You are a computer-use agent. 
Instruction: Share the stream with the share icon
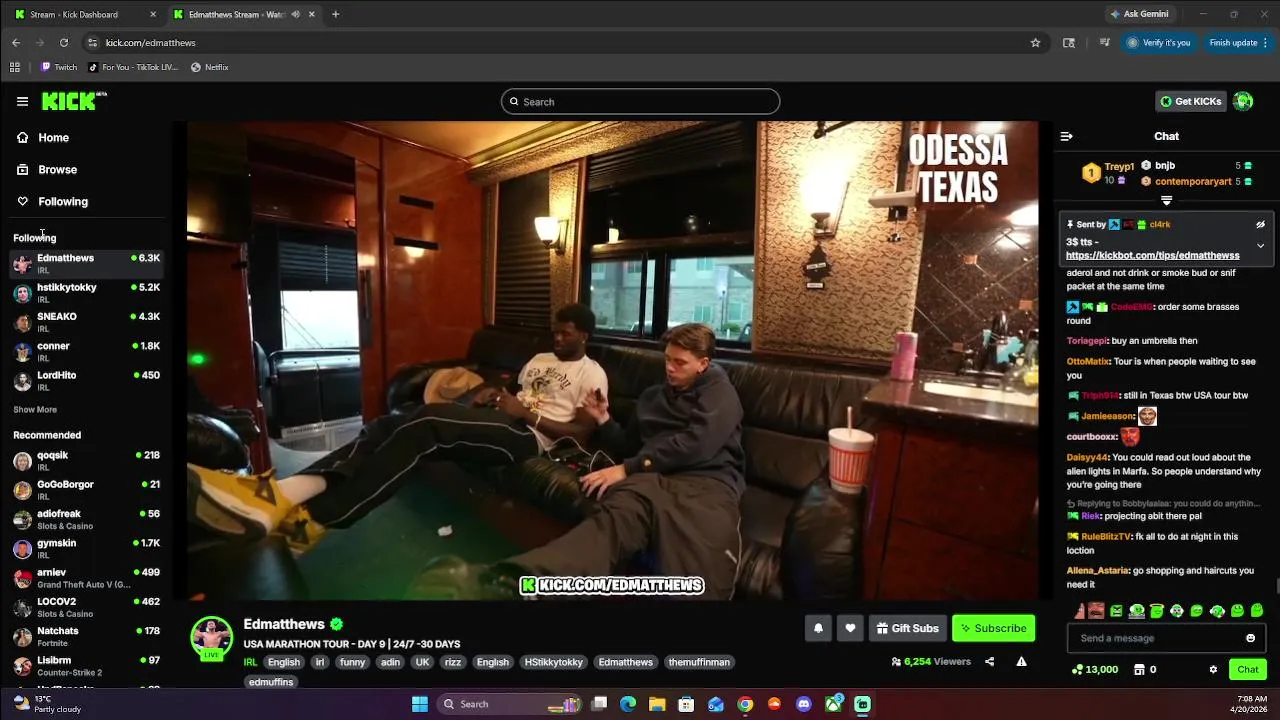[x=989, y=662]
